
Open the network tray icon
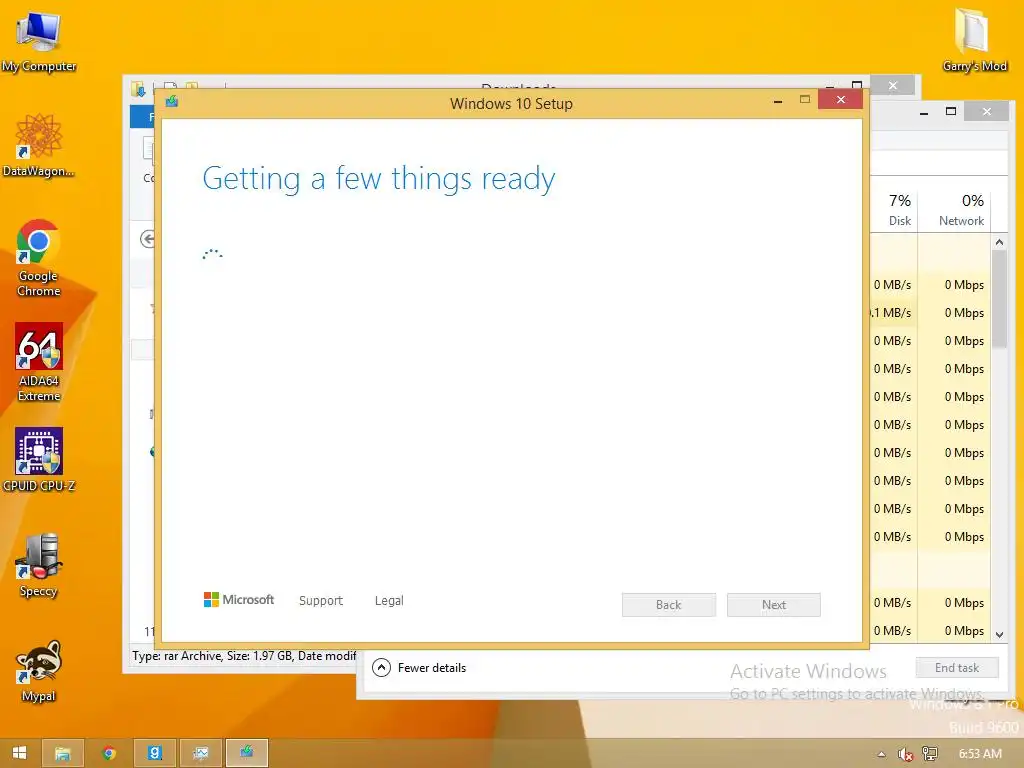tap(929, 754)
